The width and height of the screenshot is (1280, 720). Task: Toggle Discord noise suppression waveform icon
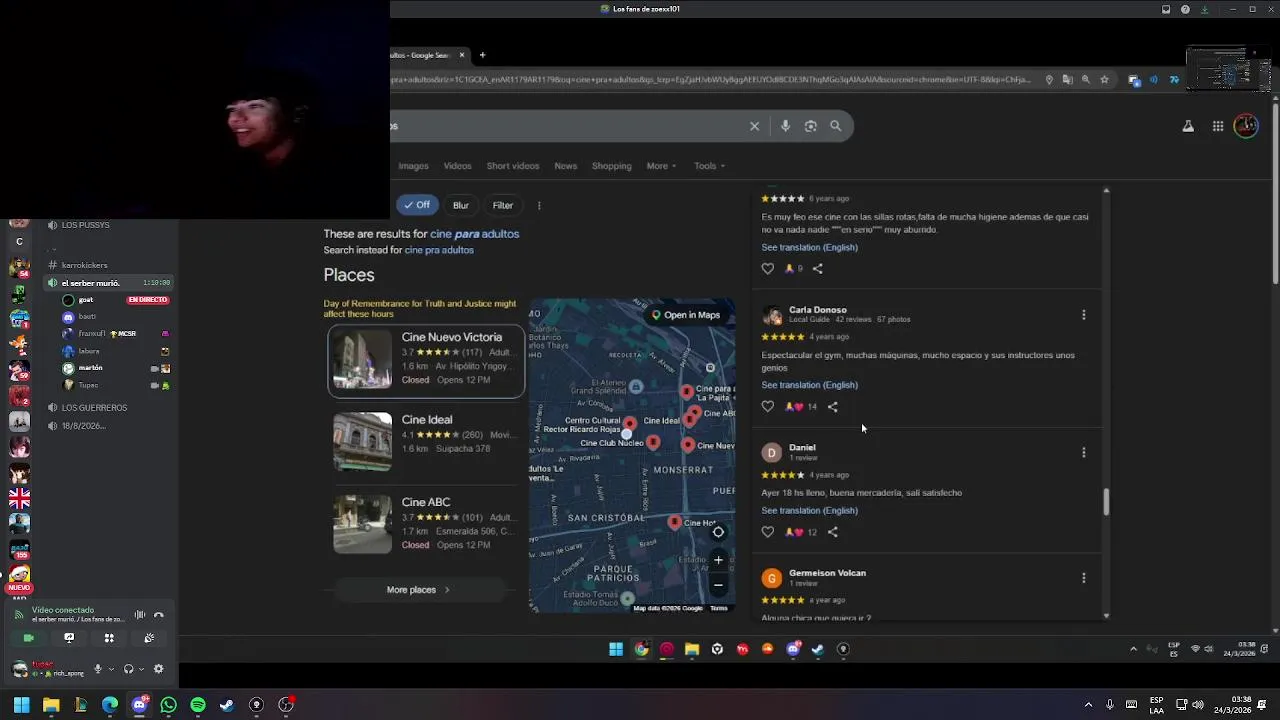(x=140, y=614)
